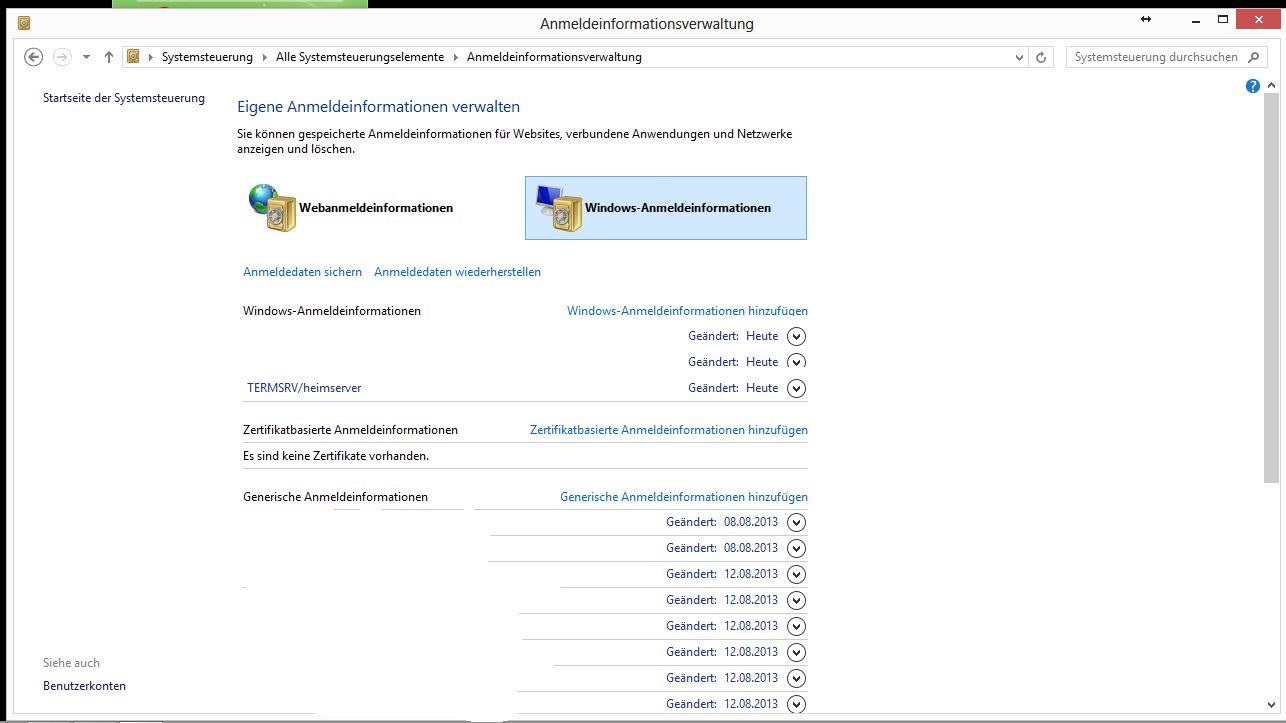Expand the first generic credential dated 12.08.2013
The height and width of the screenshot is (723, 1286).
click(x=796, y=574)
